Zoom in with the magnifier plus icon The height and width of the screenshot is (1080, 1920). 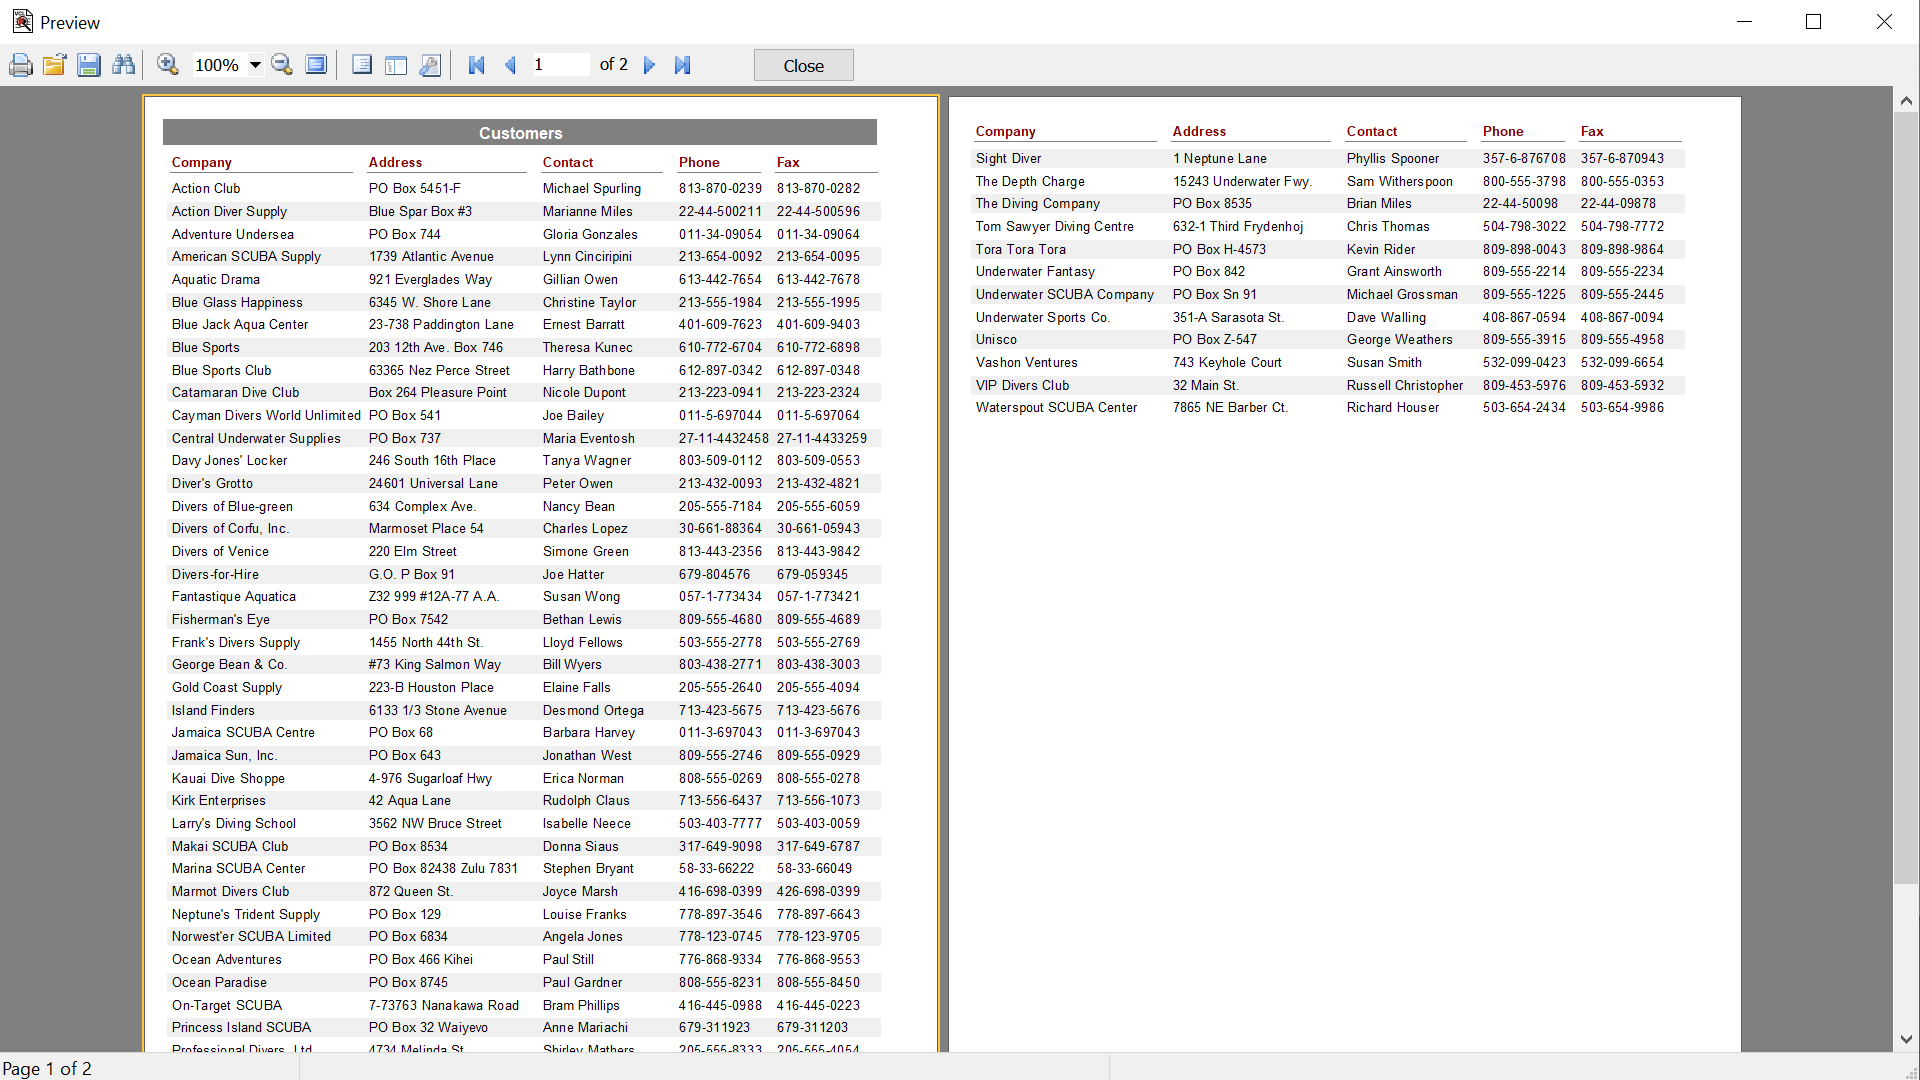(x=168, y=65)
